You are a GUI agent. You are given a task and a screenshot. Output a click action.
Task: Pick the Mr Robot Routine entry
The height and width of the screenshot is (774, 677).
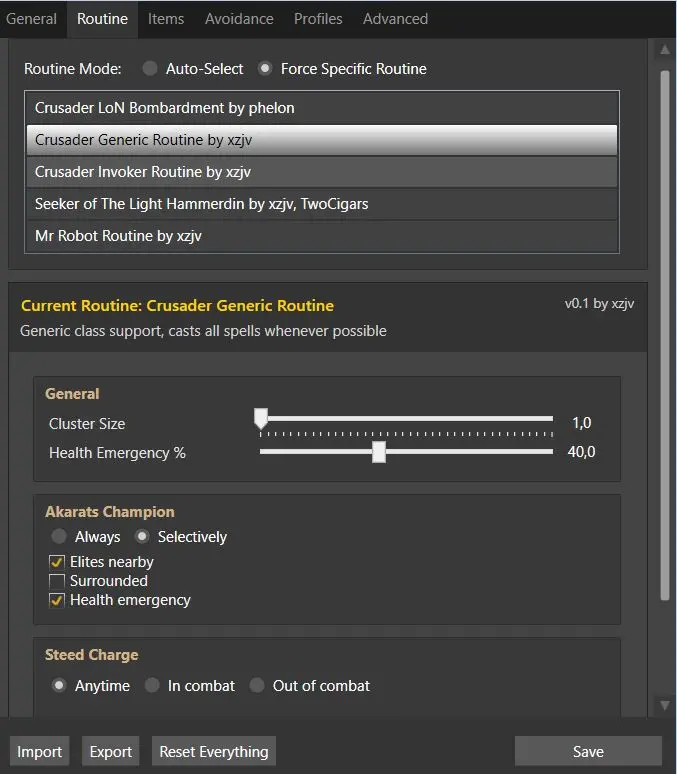pos(321,236)
